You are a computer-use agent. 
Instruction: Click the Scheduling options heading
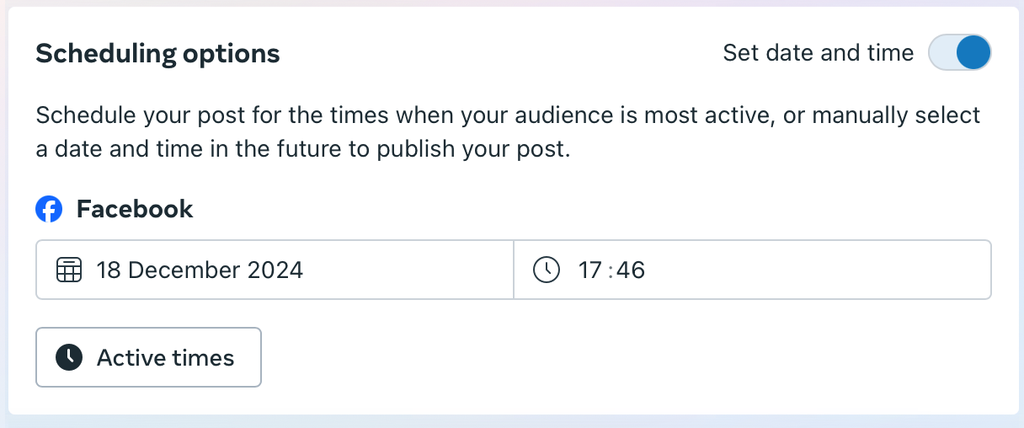[x=158, y=53]
